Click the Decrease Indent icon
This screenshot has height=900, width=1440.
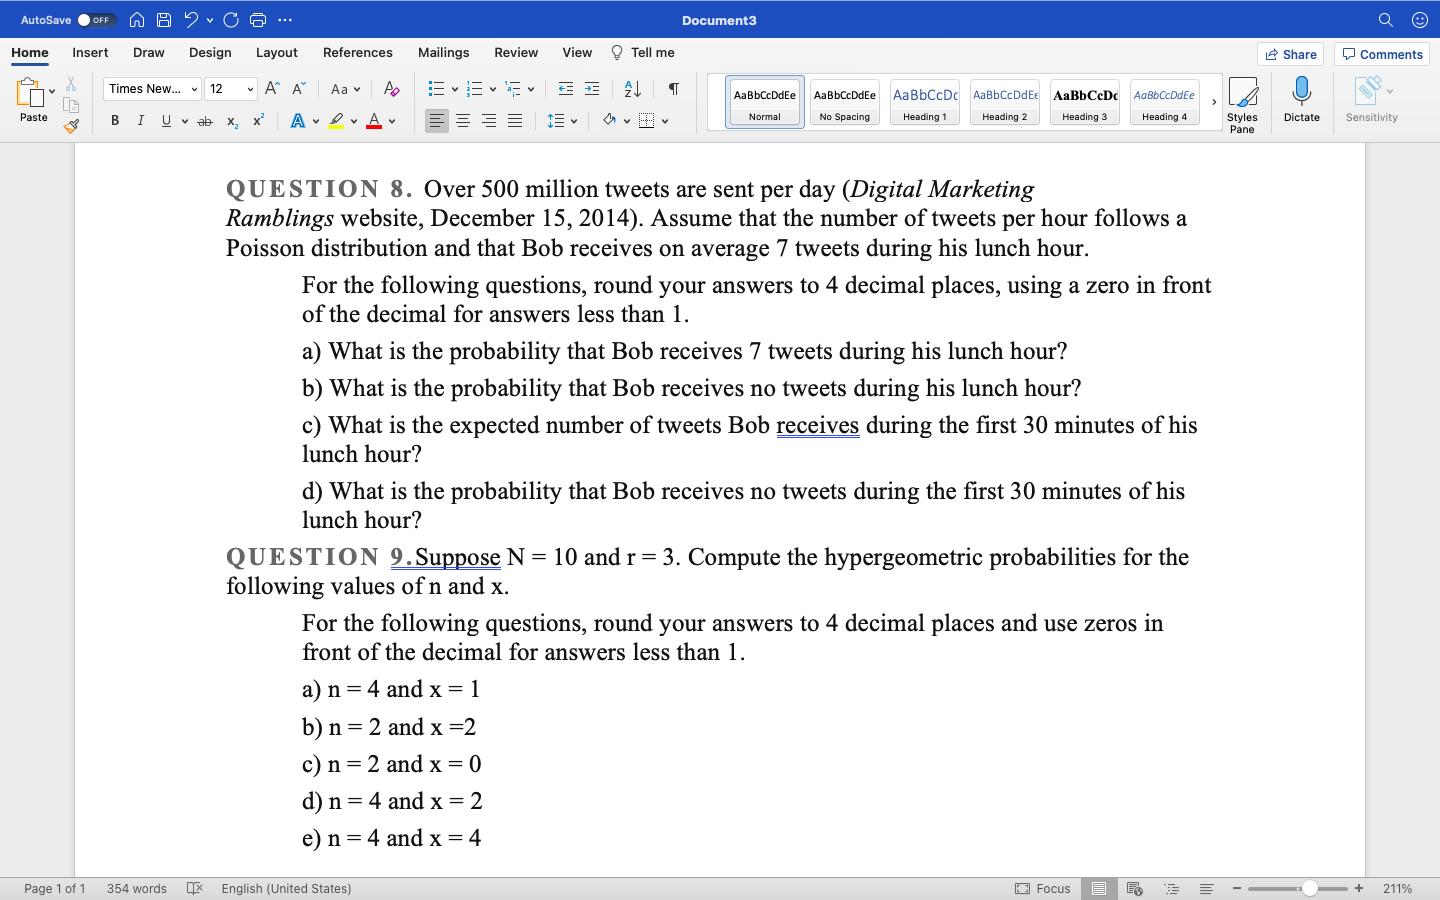click(566, 89)
